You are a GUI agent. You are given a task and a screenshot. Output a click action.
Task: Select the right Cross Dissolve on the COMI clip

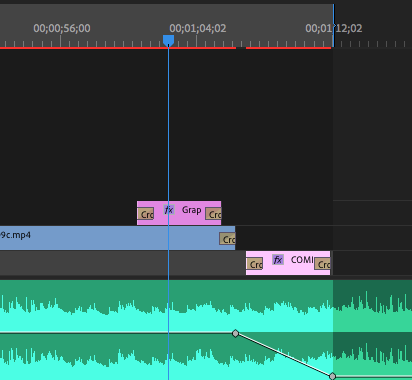[x=322, y=264]
